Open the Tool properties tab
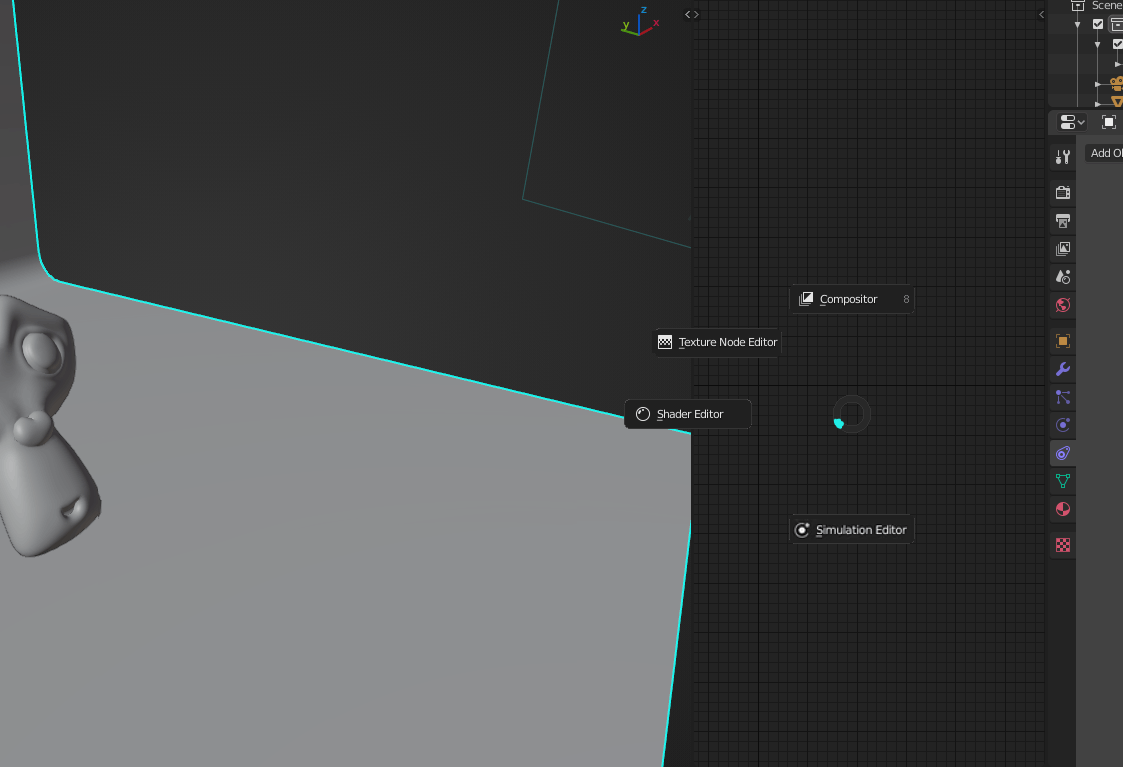 click(1063, 157)
